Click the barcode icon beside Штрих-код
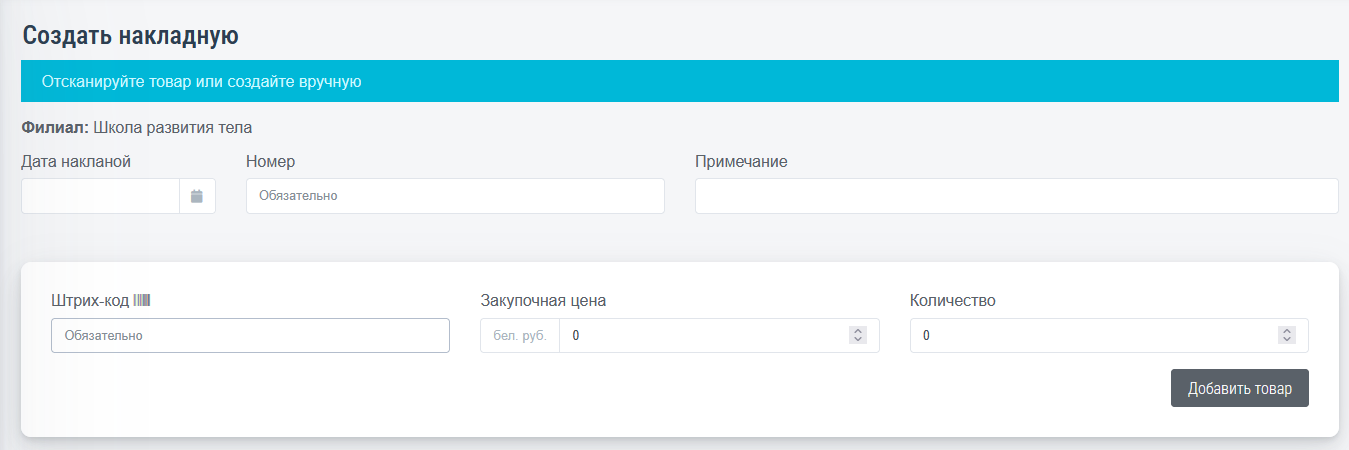This screenshot has height=450, width=1349. click(142, 300)
